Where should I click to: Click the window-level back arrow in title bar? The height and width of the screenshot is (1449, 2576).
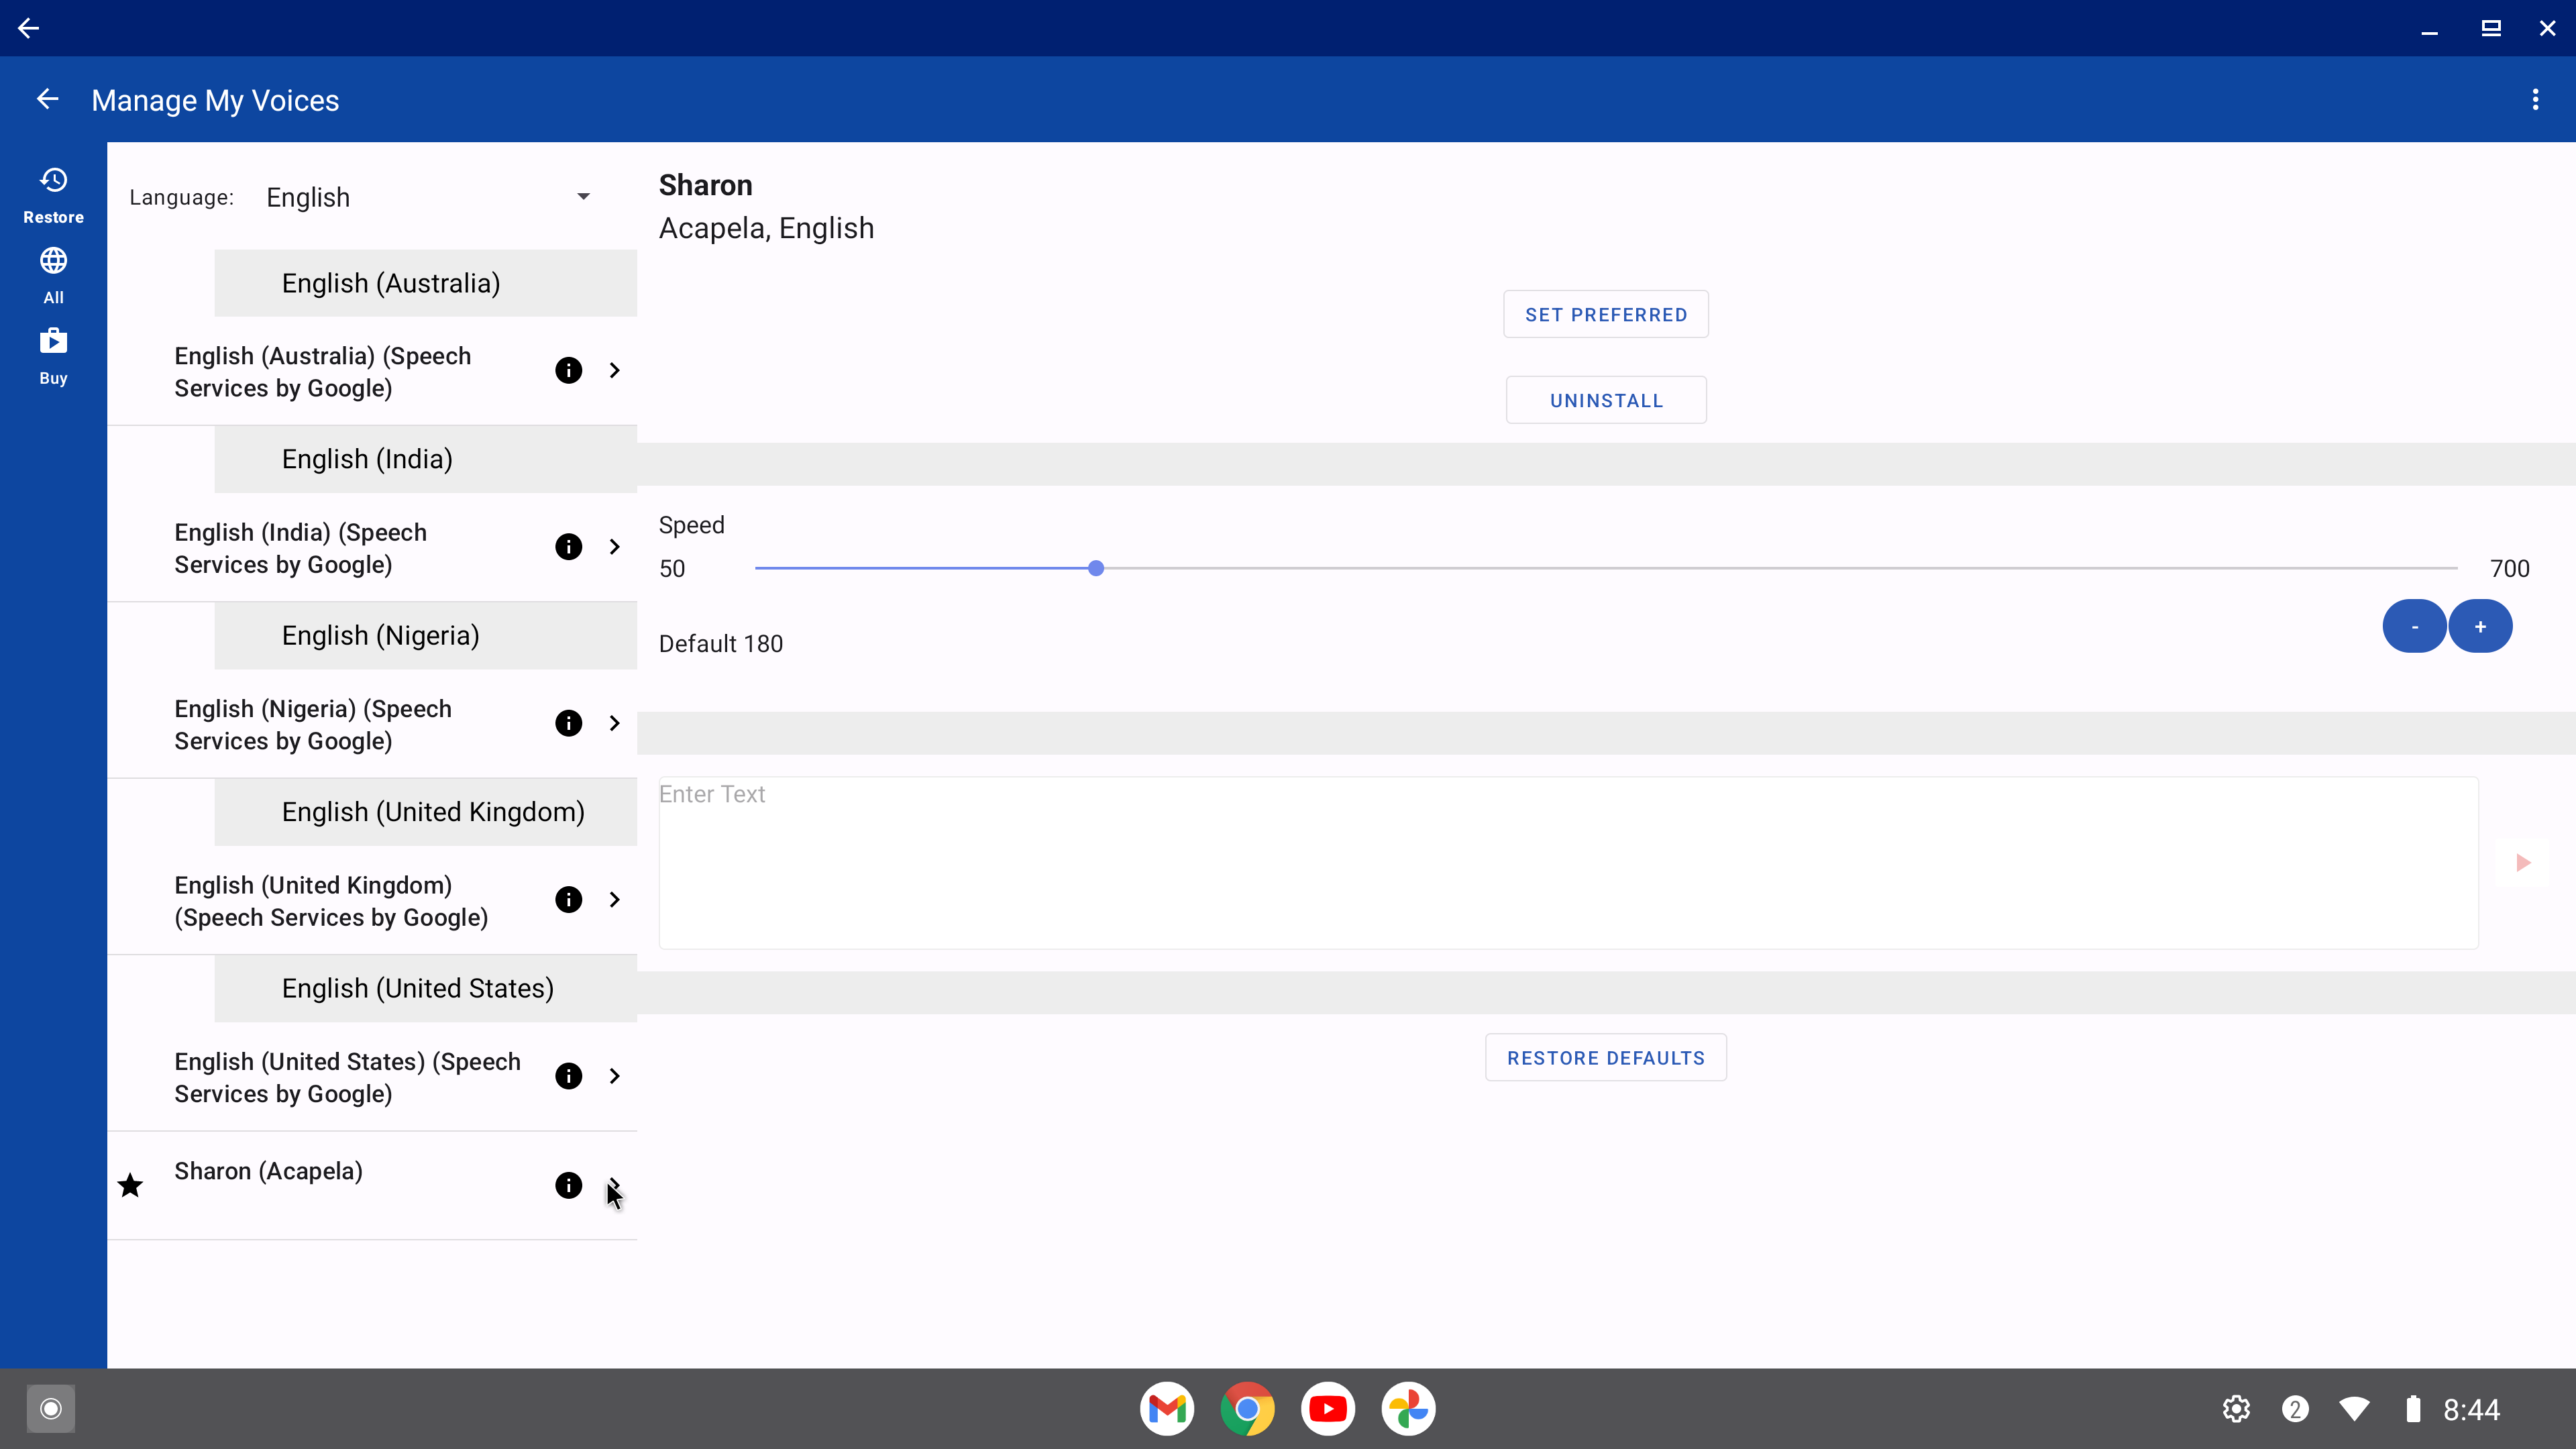tap(28, 28)
